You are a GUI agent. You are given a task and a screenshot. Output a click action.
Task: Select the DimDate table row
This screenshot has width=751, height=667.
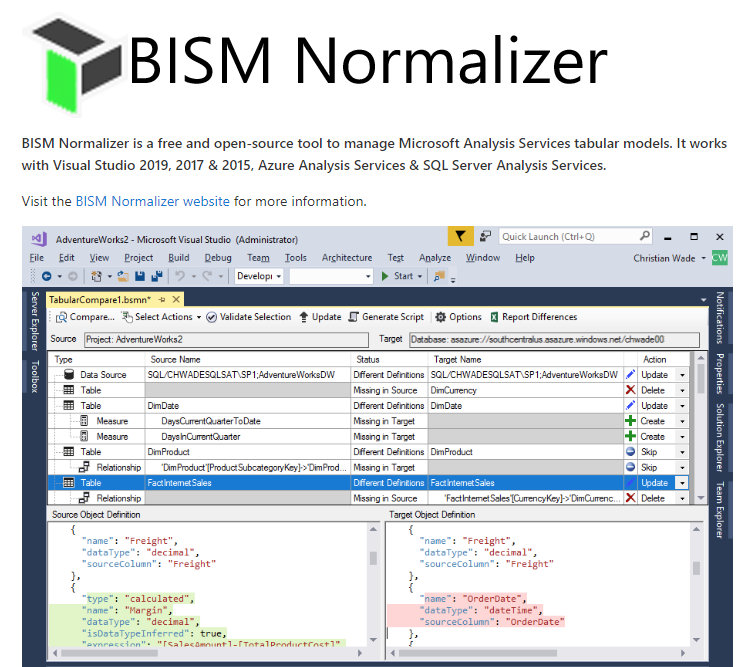click(369, 406)
